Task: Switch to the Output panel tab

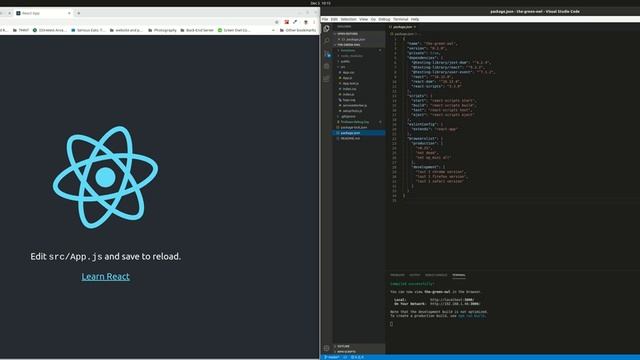Action: 415,275
